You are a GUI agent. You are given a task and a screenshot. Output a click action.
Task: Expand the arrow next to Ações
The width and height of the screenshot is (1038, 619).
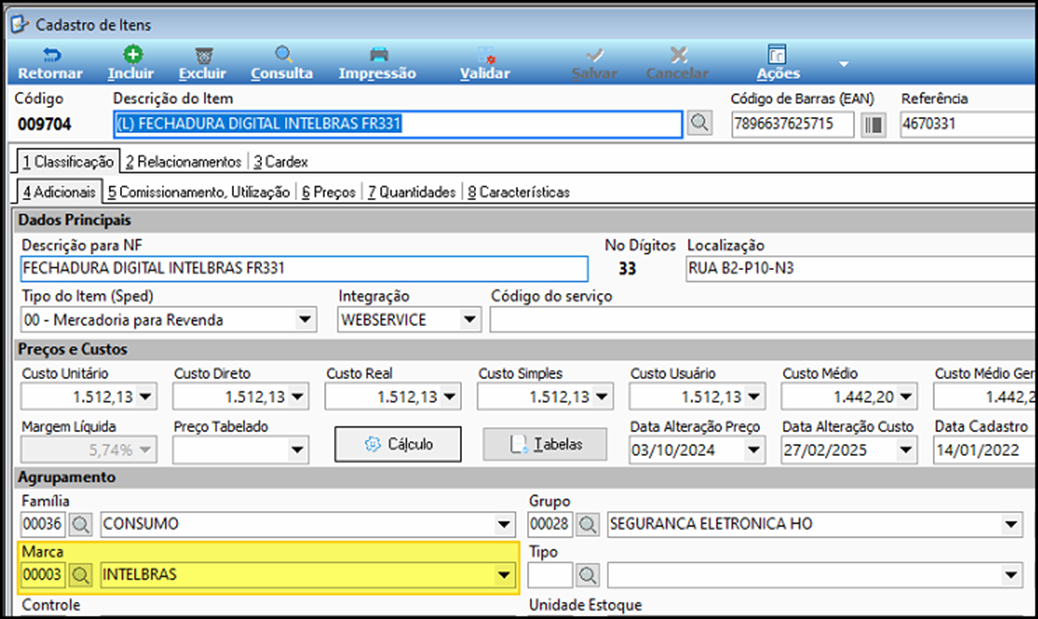(843, 64)
